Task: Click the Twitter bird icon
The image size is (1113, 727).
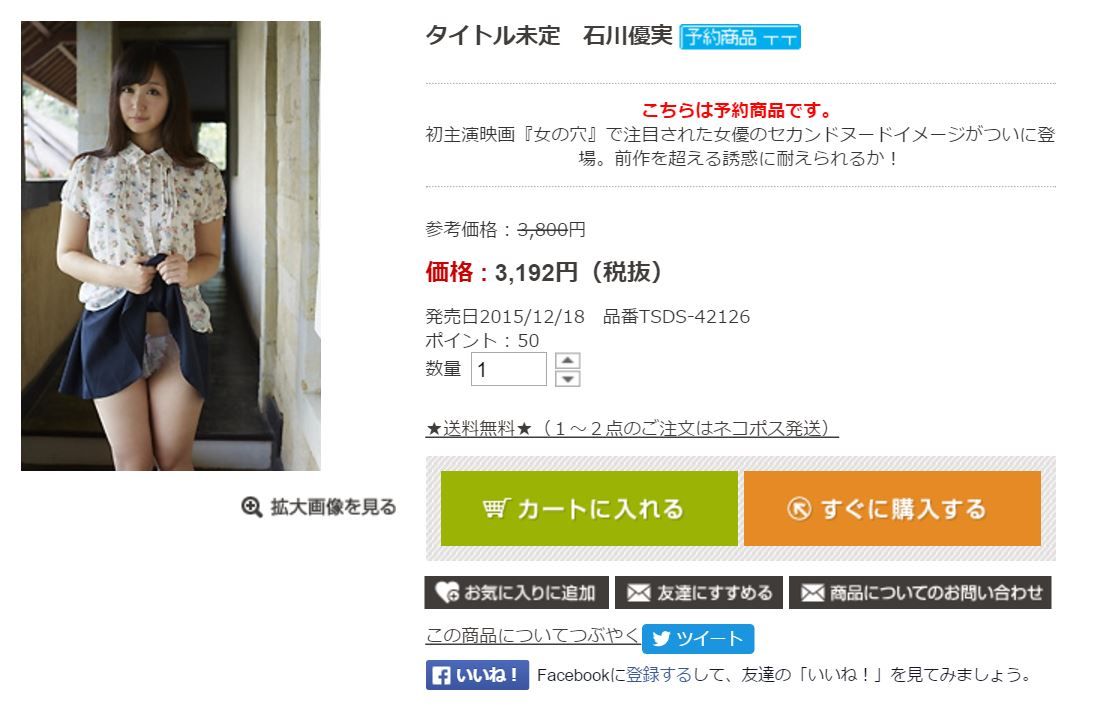Action: point(661,639)
